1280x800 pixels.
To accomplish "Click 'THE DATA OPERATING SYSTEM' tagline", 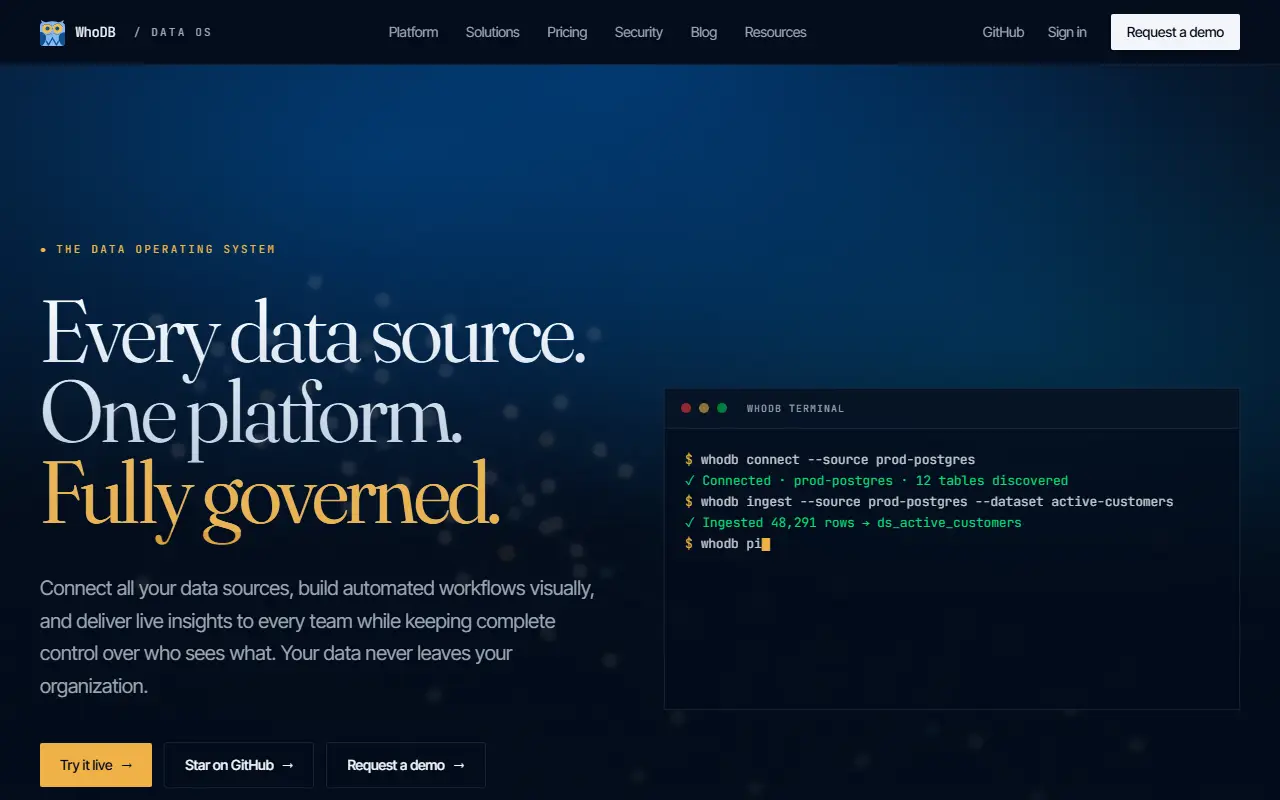I will (158, 249).
